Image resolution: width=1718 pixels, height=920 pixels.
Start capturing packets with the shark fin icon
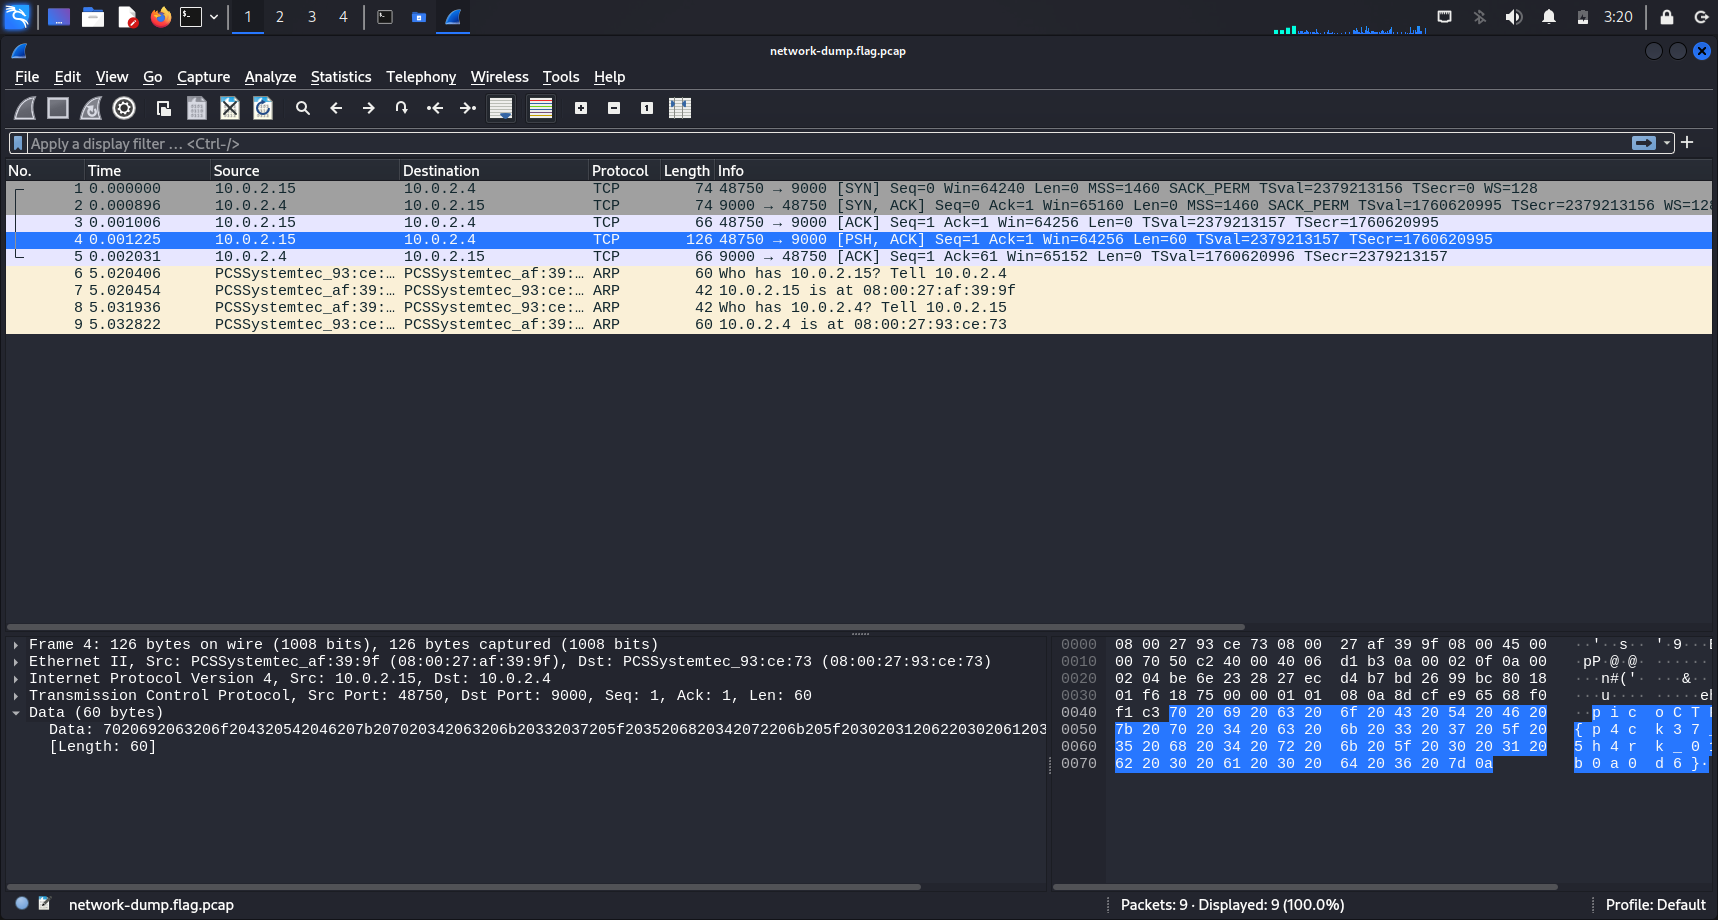coord(25,108)
